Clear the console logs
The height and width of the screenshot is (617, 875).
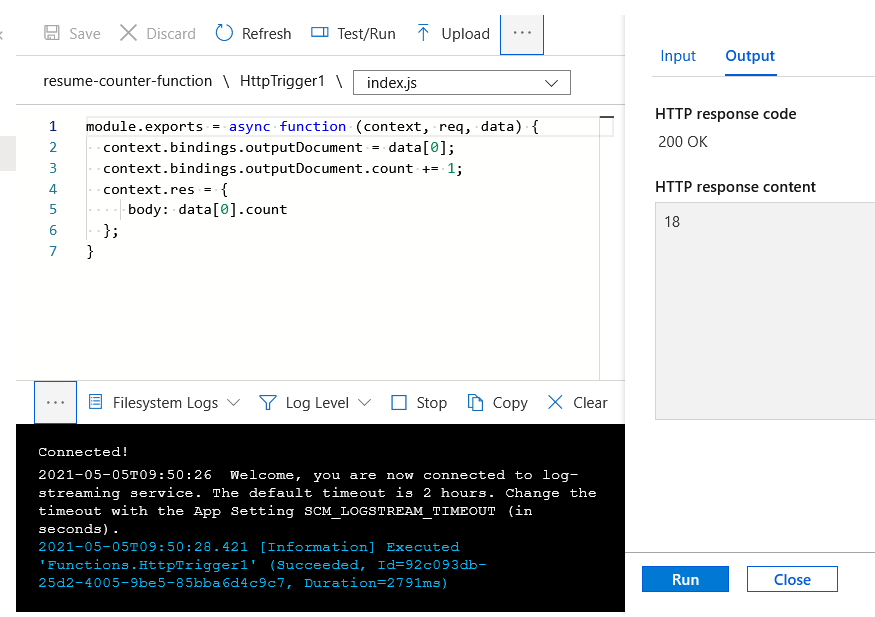pyautogui.click(x=576, y=402)
